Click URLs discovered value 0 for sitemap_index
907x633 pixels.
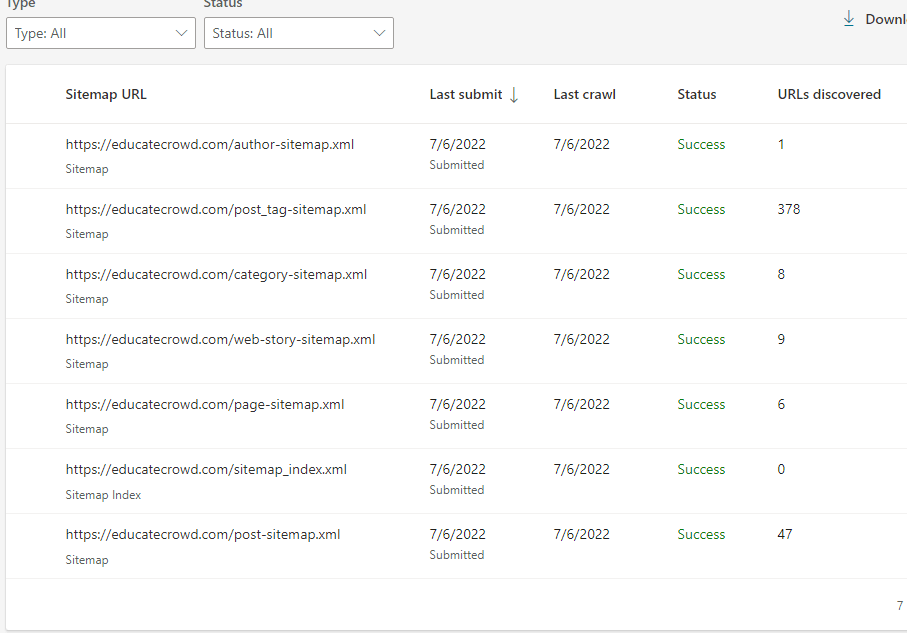[x=781, y=469]
